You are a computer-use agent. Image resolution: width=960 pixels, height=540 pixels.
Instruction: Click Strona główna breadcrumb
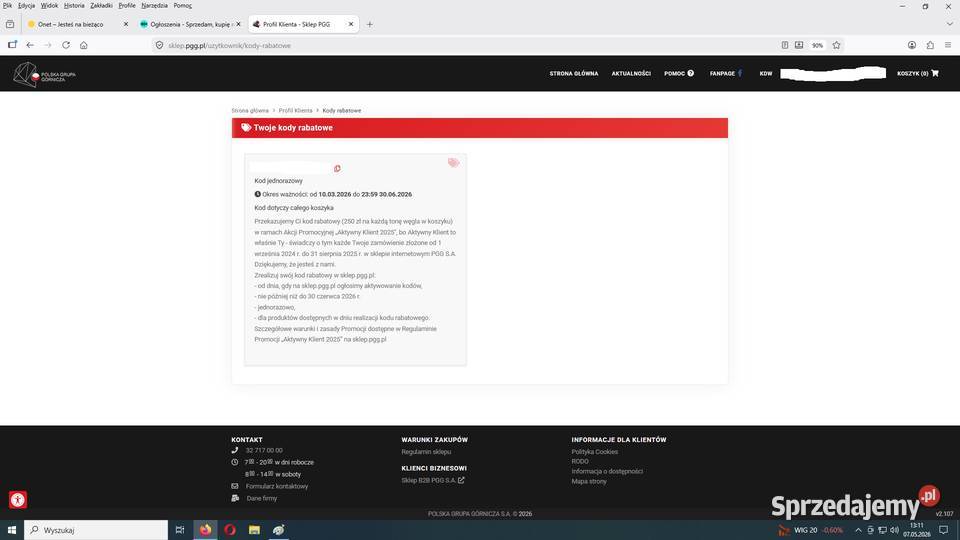[x=250, y=111]
